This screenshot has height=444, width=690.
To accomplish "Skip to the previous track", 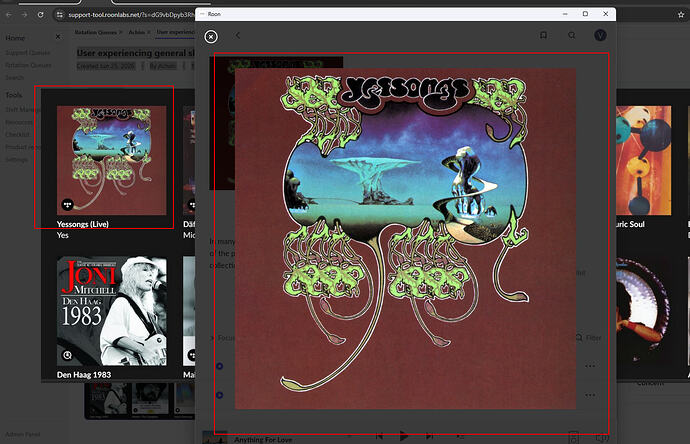I will 379,436.
